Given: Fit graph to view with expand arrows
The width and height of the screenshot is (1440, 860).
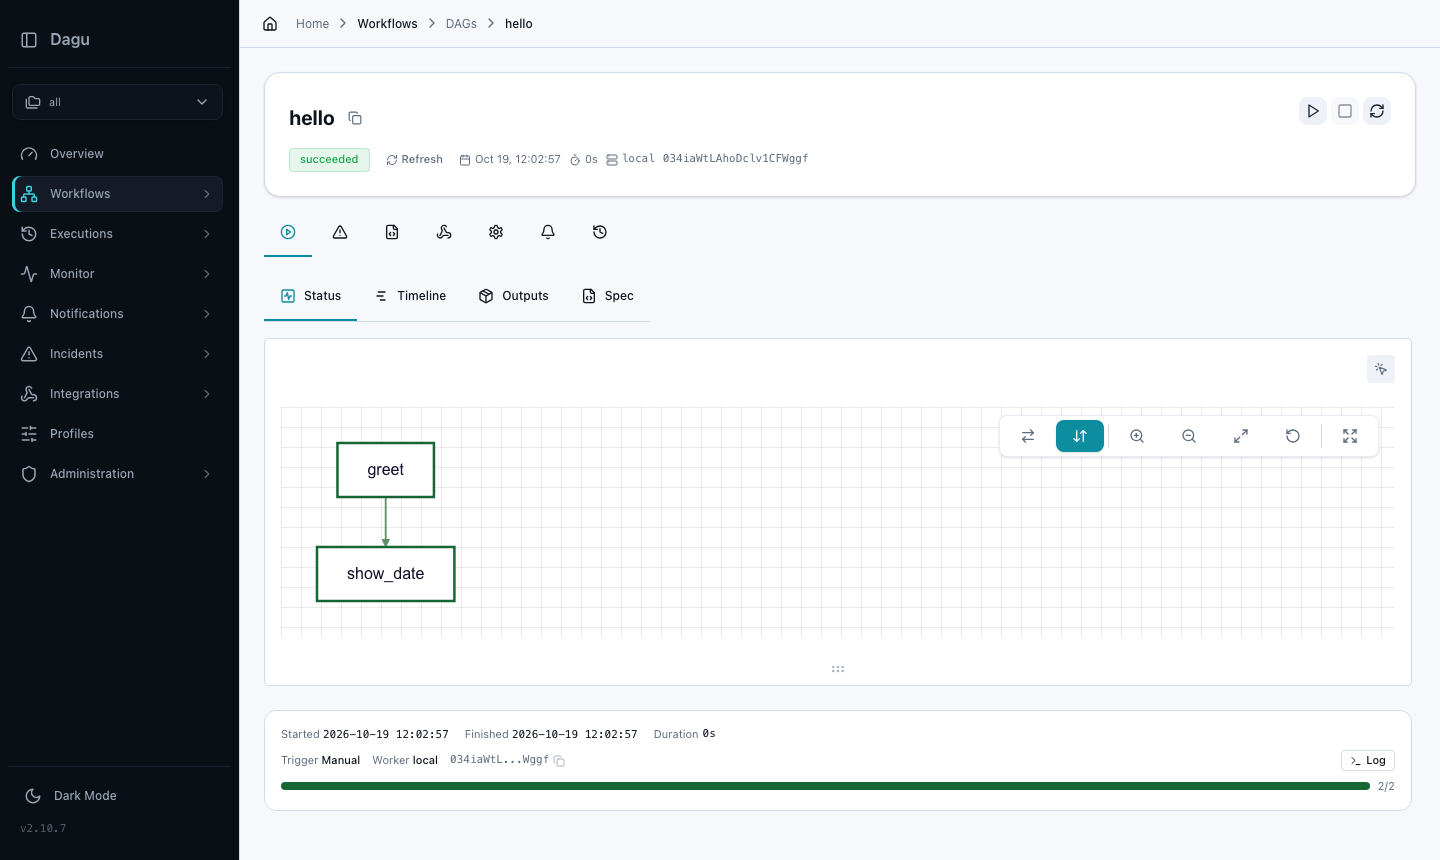Looking at the screenshot, I should (x=1241, y=436).
